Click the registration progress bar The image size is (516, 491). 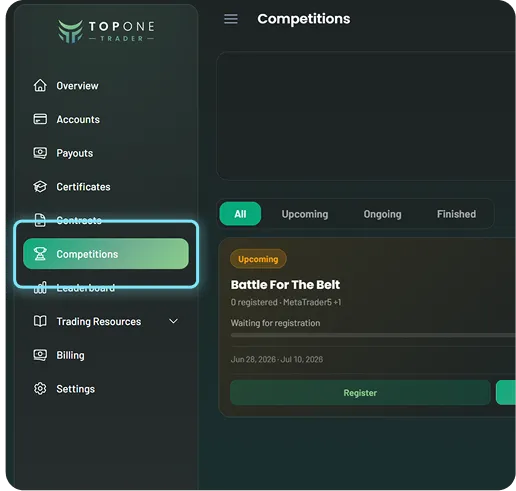373,335
